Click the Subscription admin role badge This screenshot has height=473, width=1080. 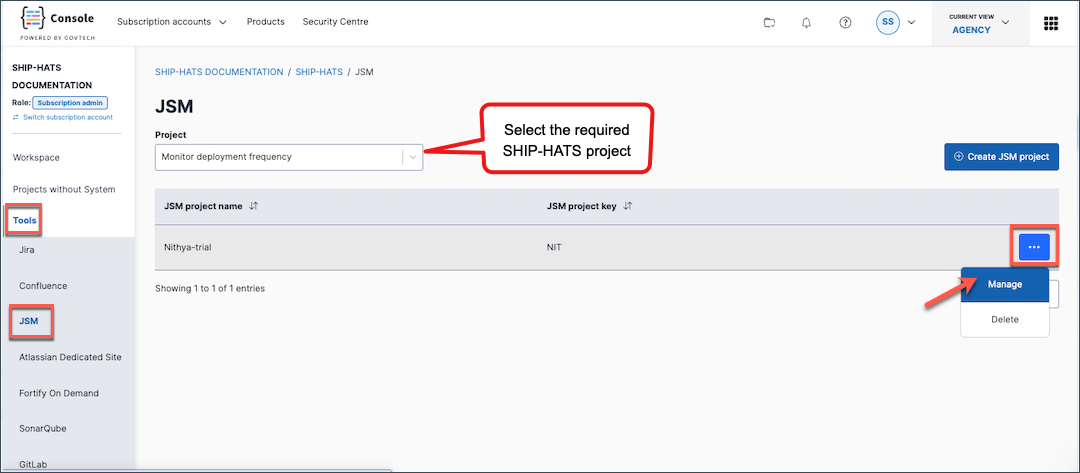click(x=70, y=103)
